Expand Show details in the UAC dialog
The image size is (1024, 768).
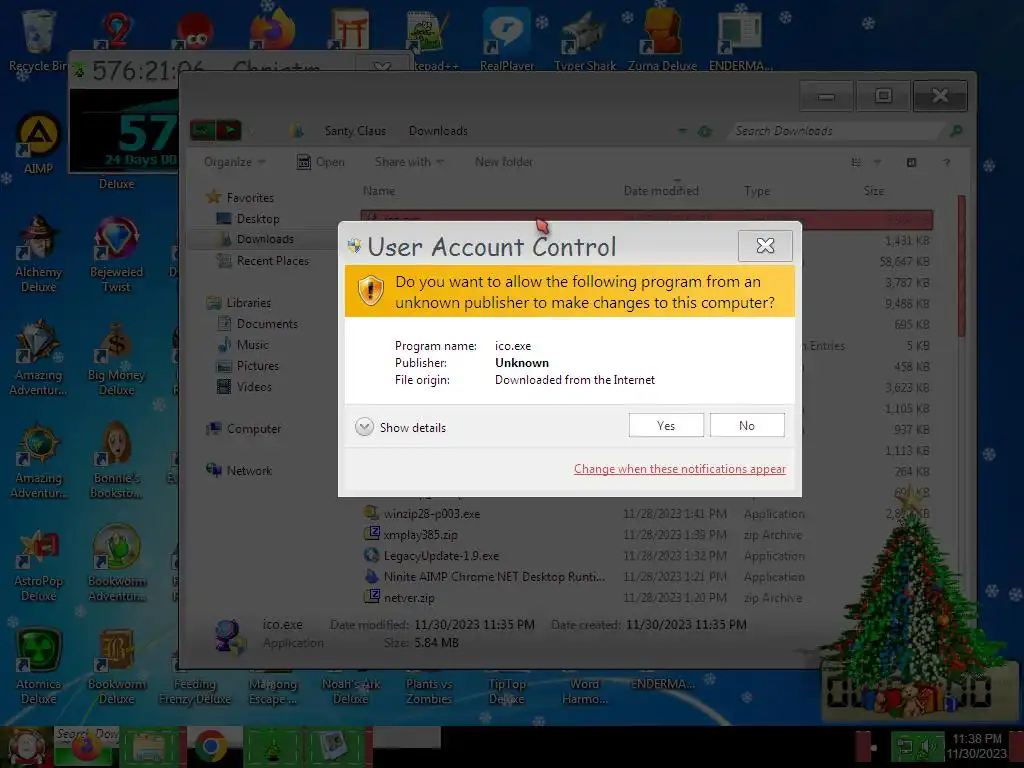point(401,427)
